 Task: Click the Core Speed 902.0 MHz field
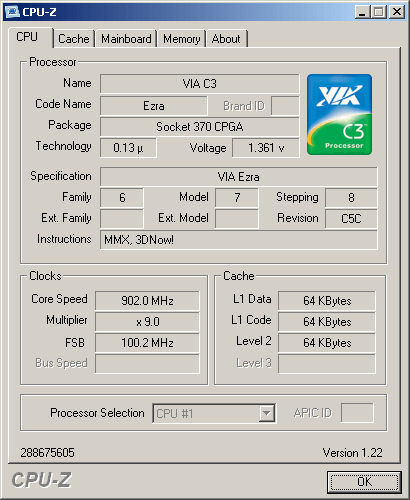pyautogui.click(x=147, y=301)
